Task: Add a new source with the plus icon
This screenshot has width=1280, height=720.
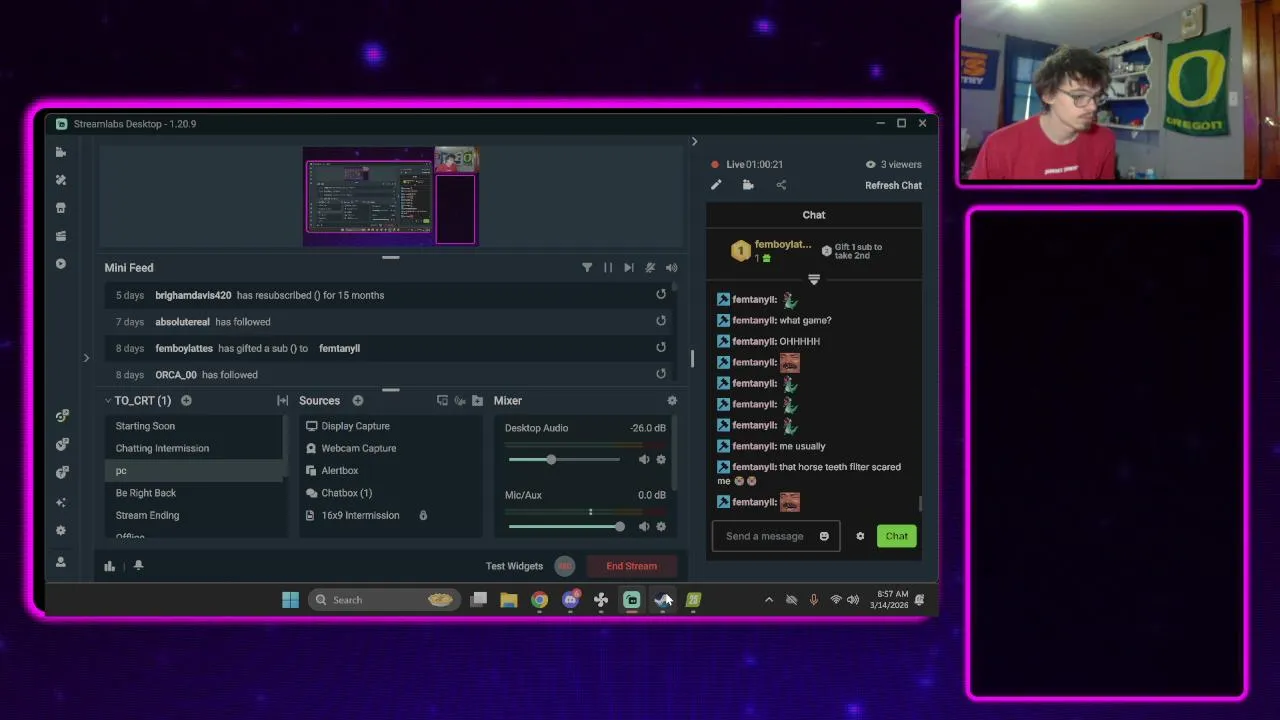Action: point(358,401)
